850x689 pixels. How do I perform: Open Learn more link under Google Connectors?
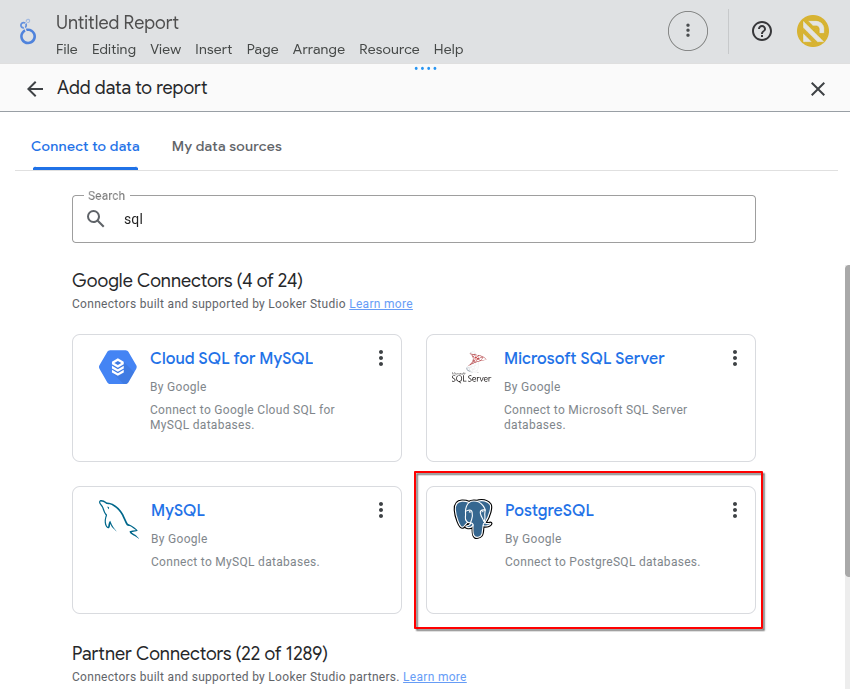(x=381, y=304)
